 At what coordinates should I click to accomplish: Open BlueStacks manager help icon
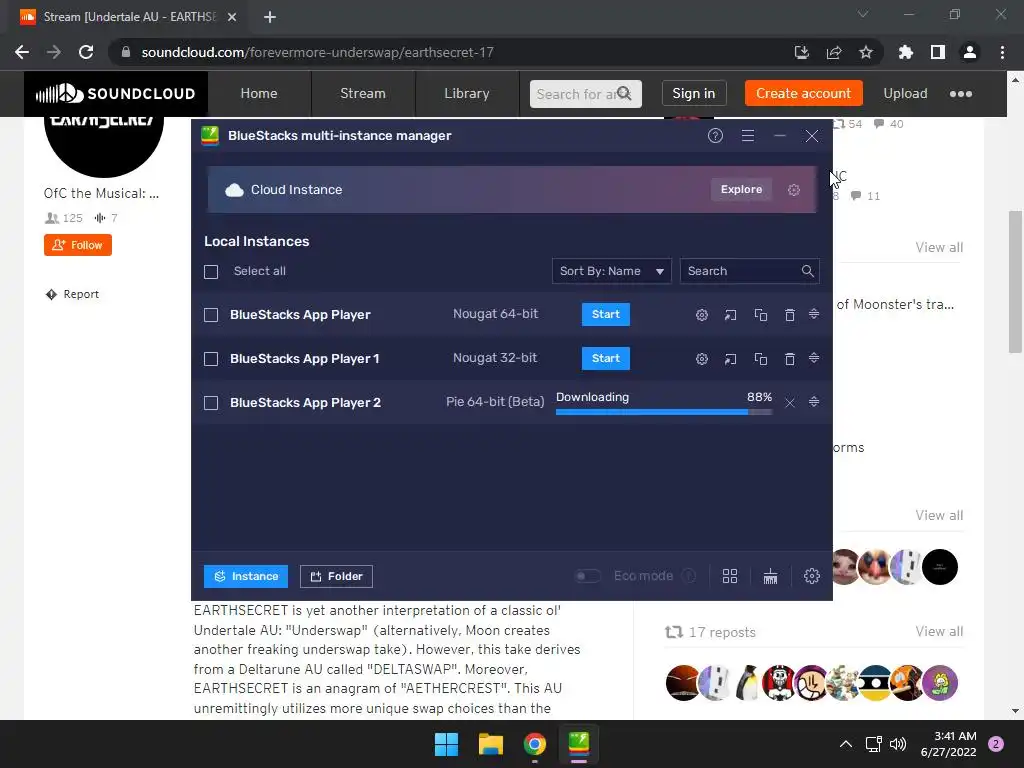[x=715, y=136]
